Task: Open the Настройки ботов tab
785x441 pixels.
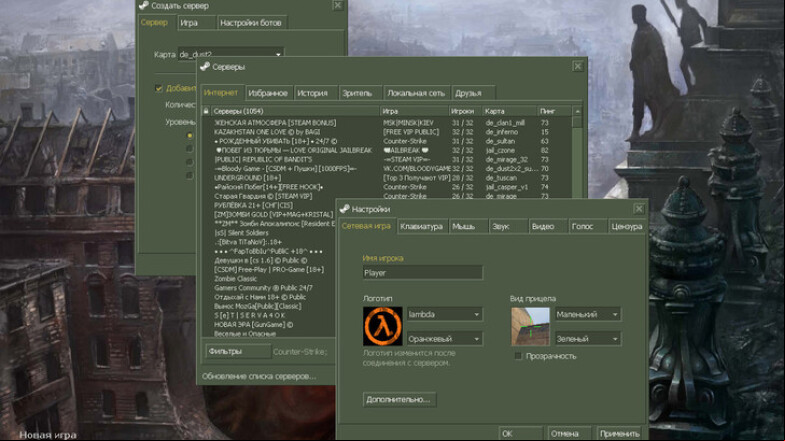Action: tap(252, 23)
